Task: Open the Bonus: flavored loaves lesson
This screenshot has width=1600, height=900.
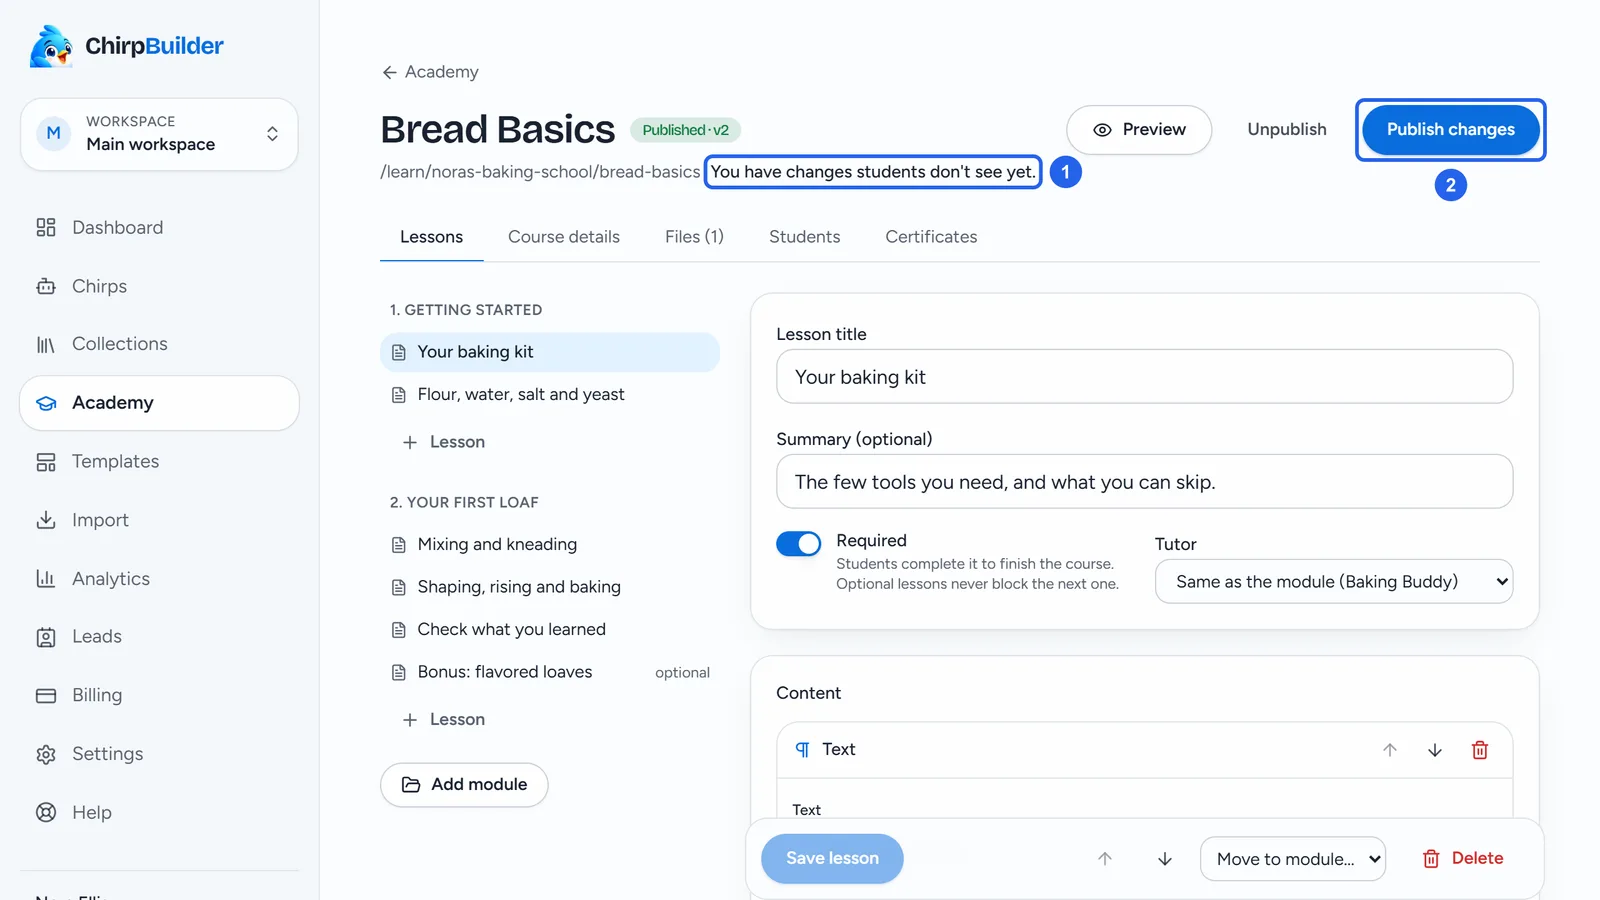Action: pos(550,672)
